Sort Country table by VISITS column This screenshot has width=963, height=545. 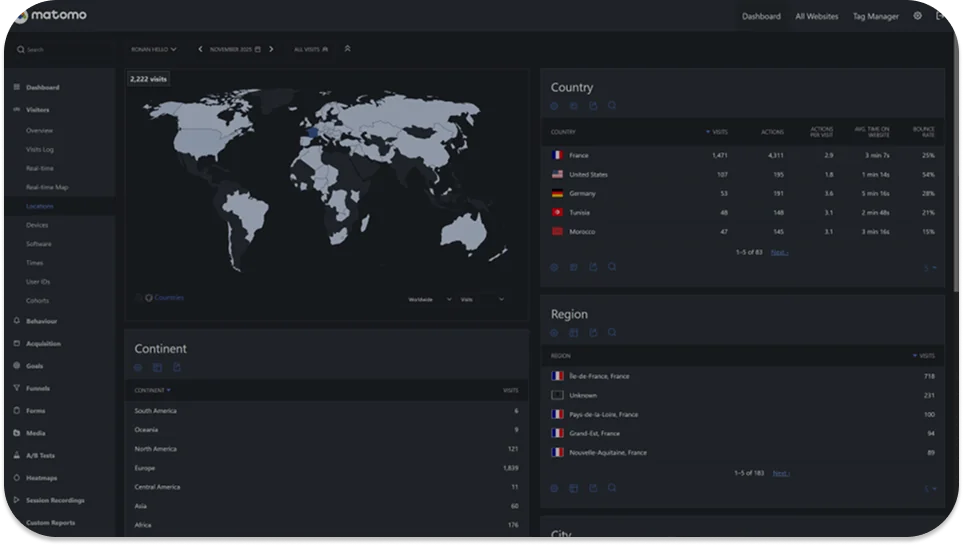click(717, 132)
